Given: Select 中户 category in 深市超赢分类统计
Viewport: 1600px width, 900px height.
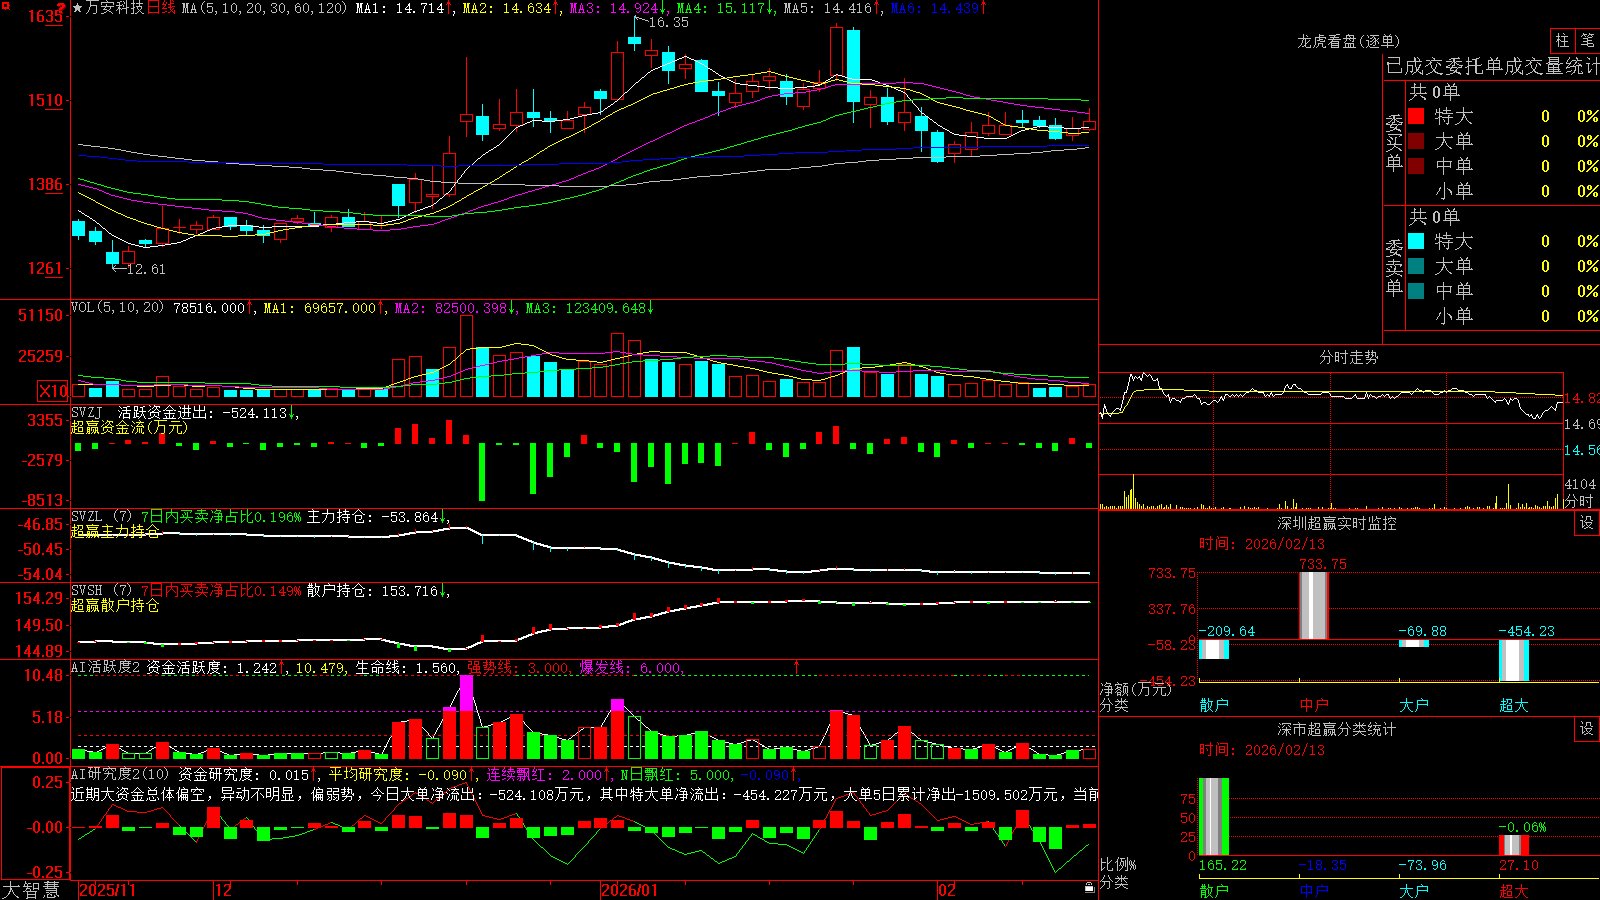Looking at the screenshot, I should (x=1314, y=890).
